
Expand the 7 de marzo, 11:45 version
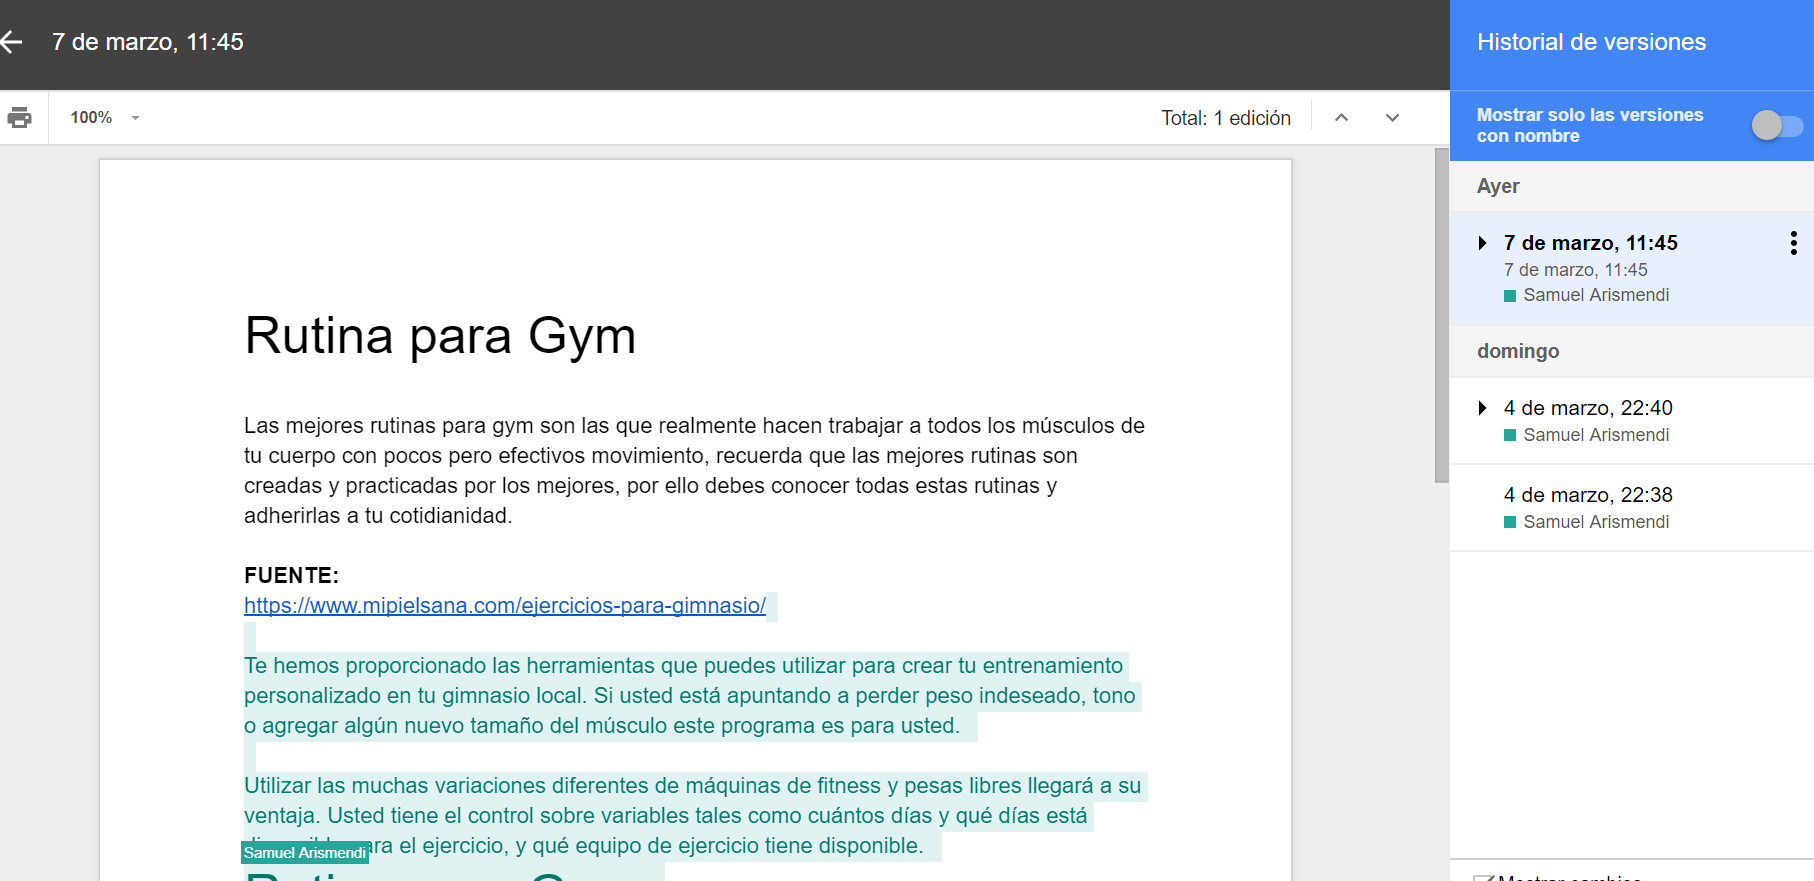[1482, 243]
